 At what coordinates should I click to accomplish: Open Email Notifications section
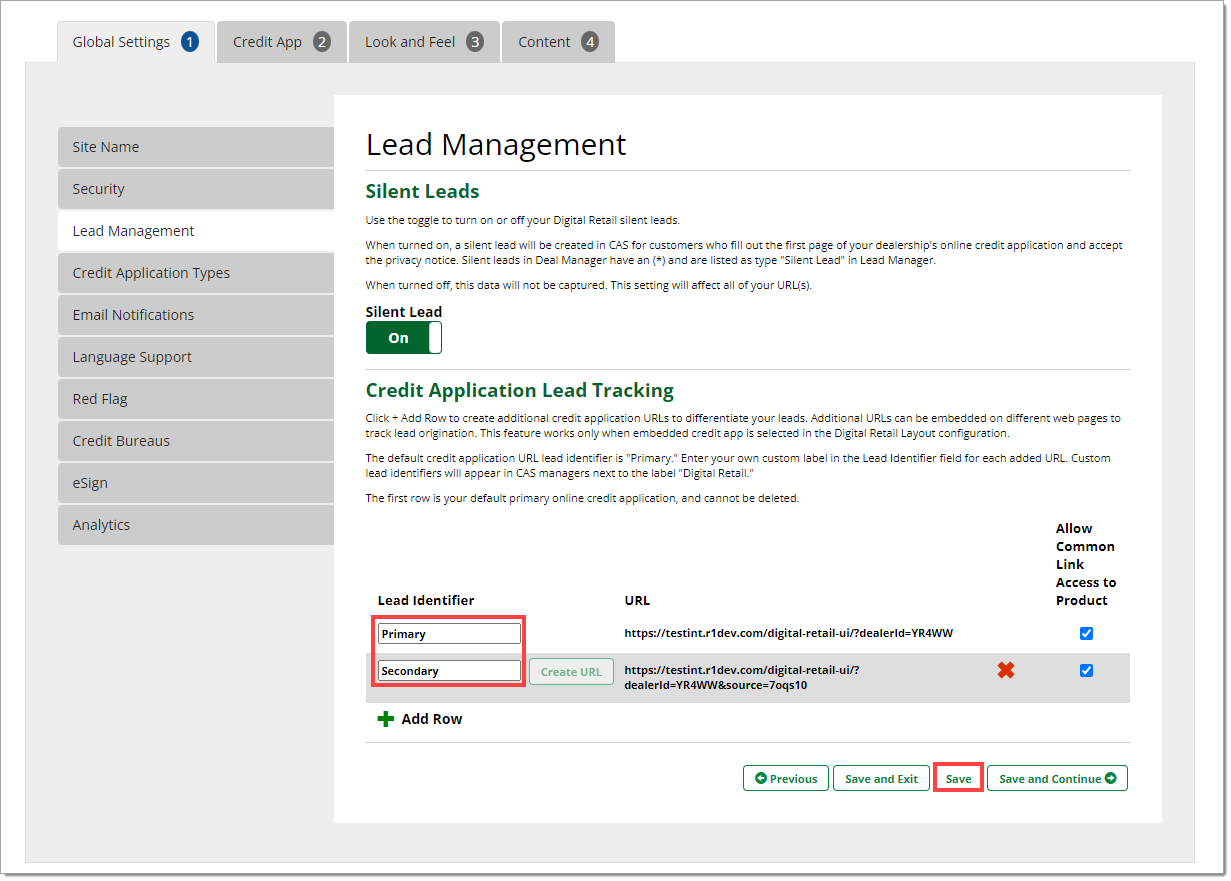(x=196, y=315)
